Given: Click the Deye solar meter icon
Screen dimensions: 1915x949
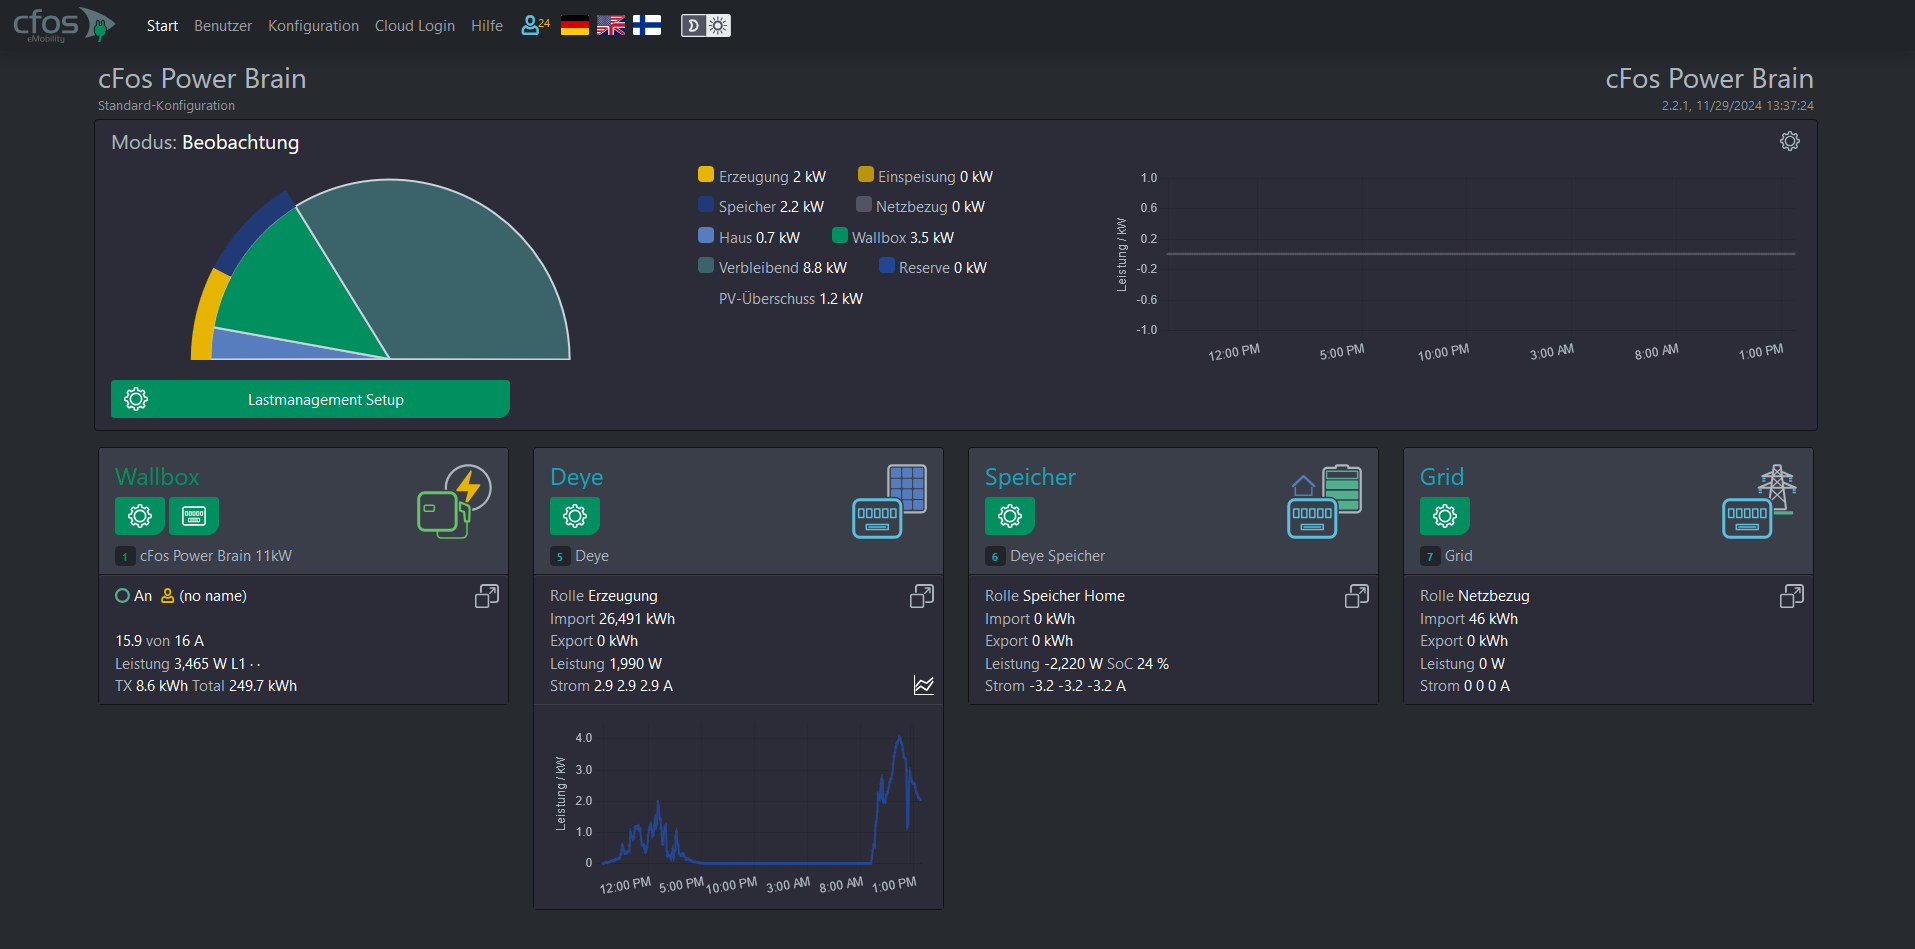Looking at the screenshot, I should [x=890, y=502].
